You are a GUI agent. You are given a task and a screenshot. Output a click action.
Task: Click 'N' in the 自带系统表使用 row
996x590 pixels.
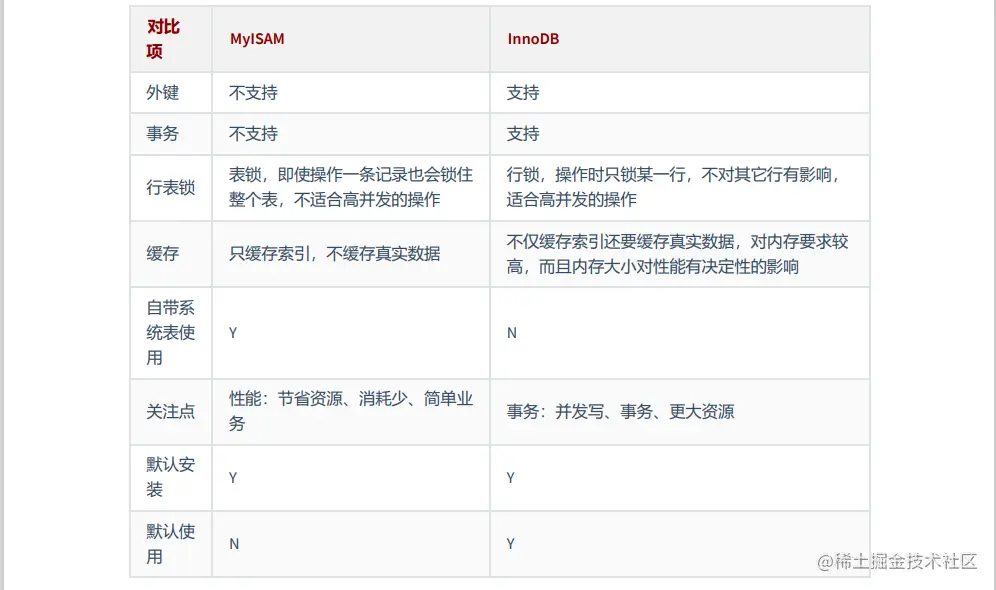pos(512,333)
